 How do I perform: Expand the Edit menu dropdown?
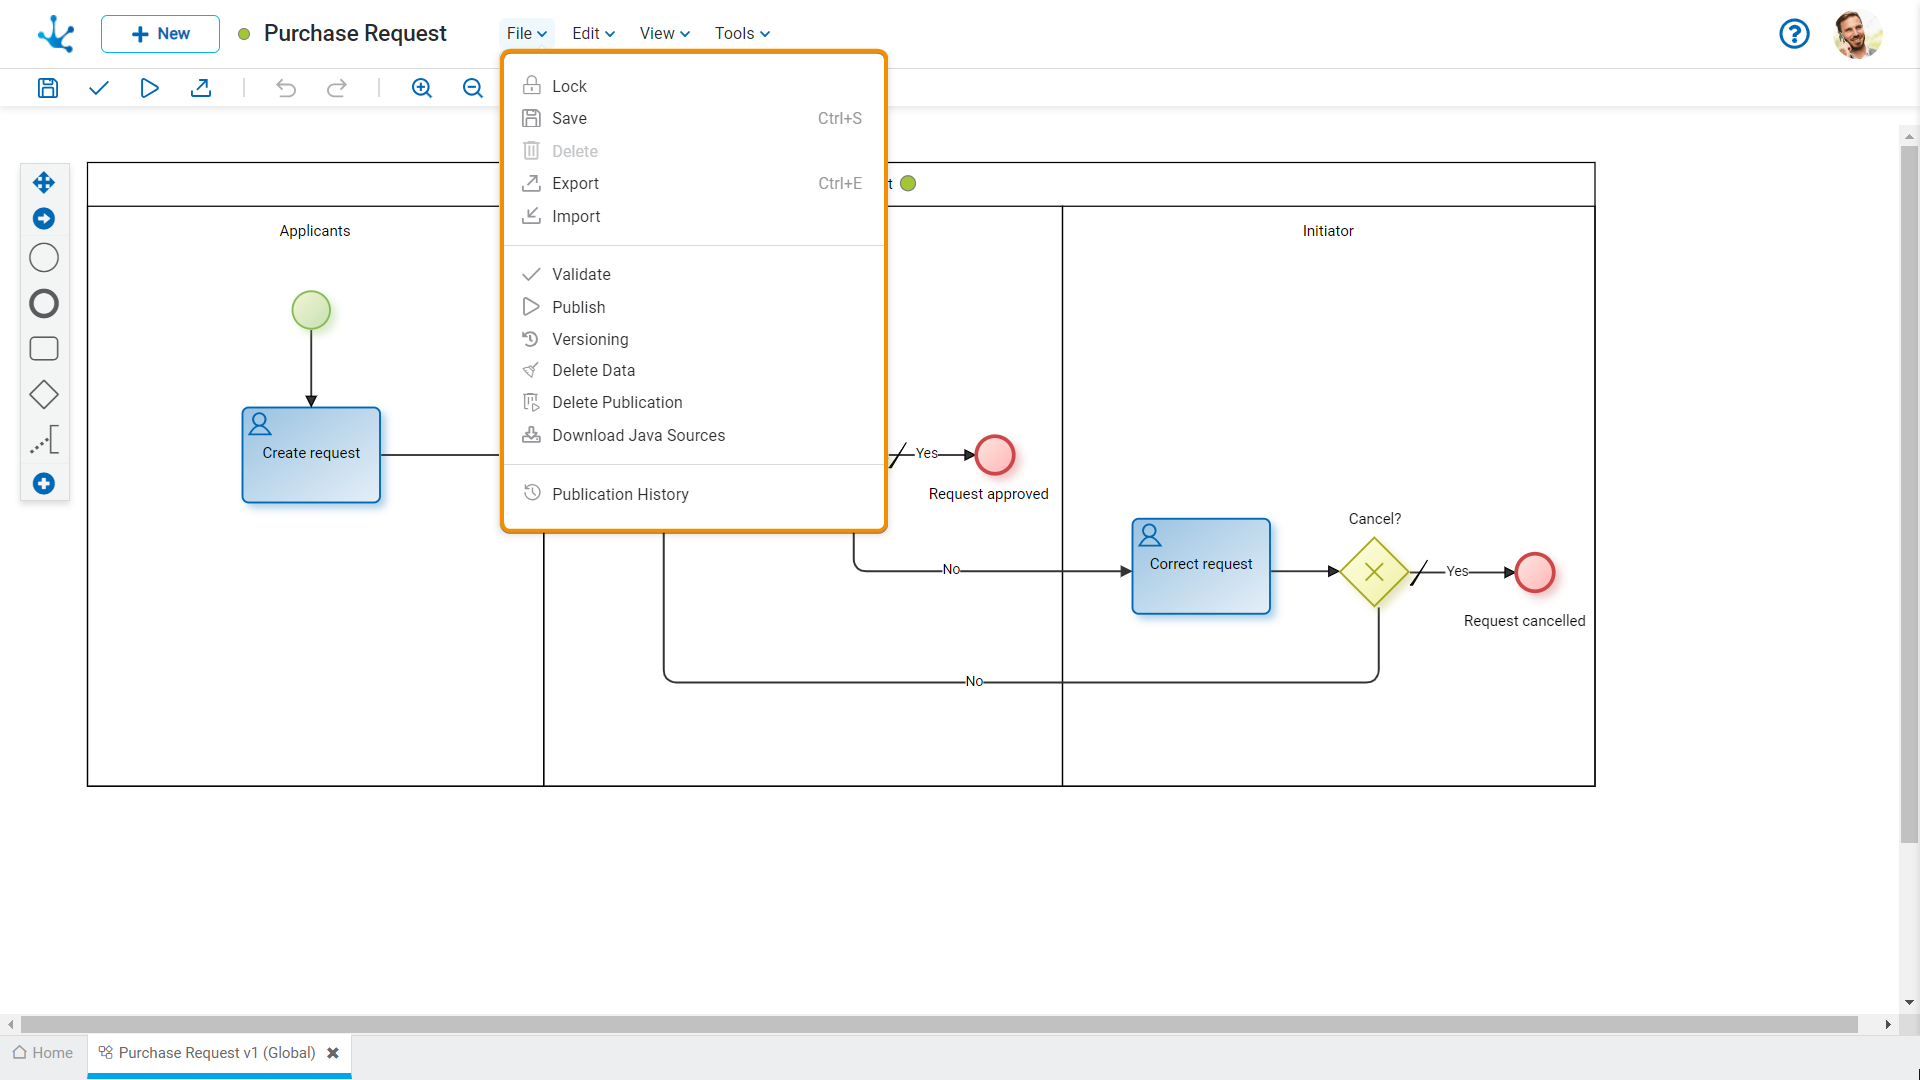coord(593,34)
